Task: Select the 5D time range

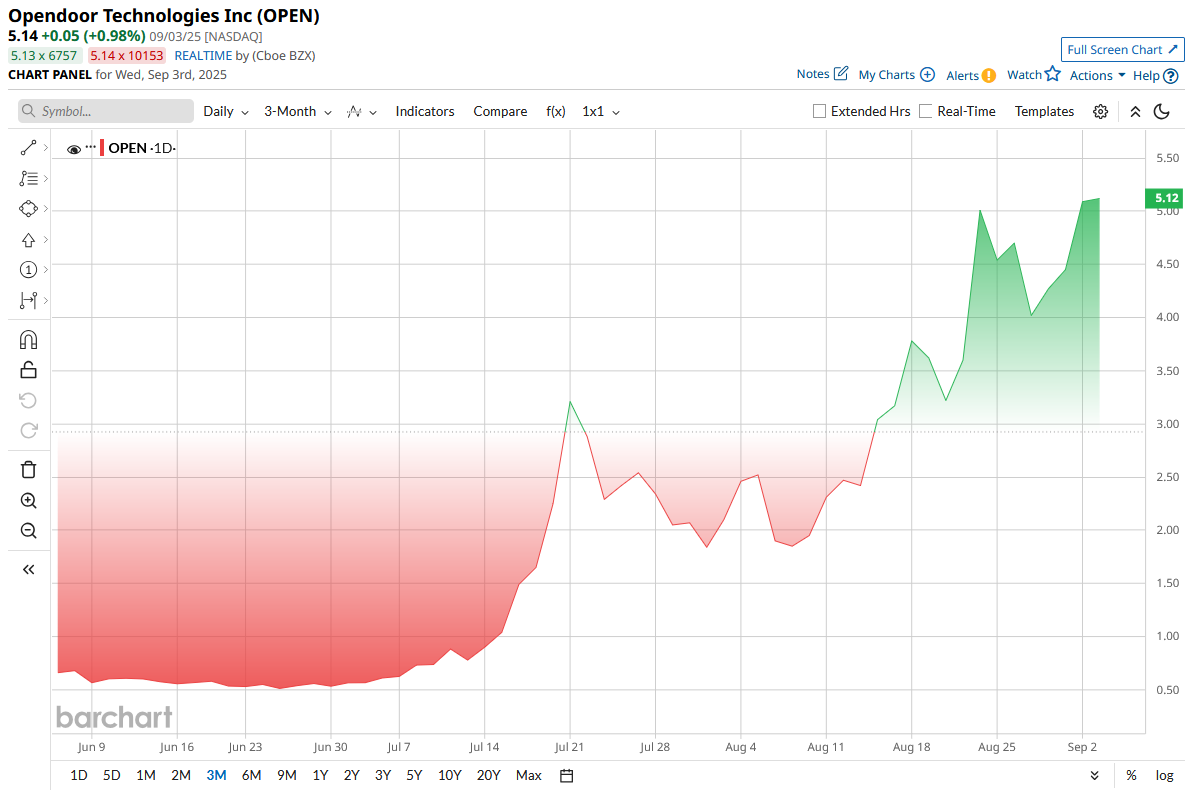Action: (x=112, y=775)
